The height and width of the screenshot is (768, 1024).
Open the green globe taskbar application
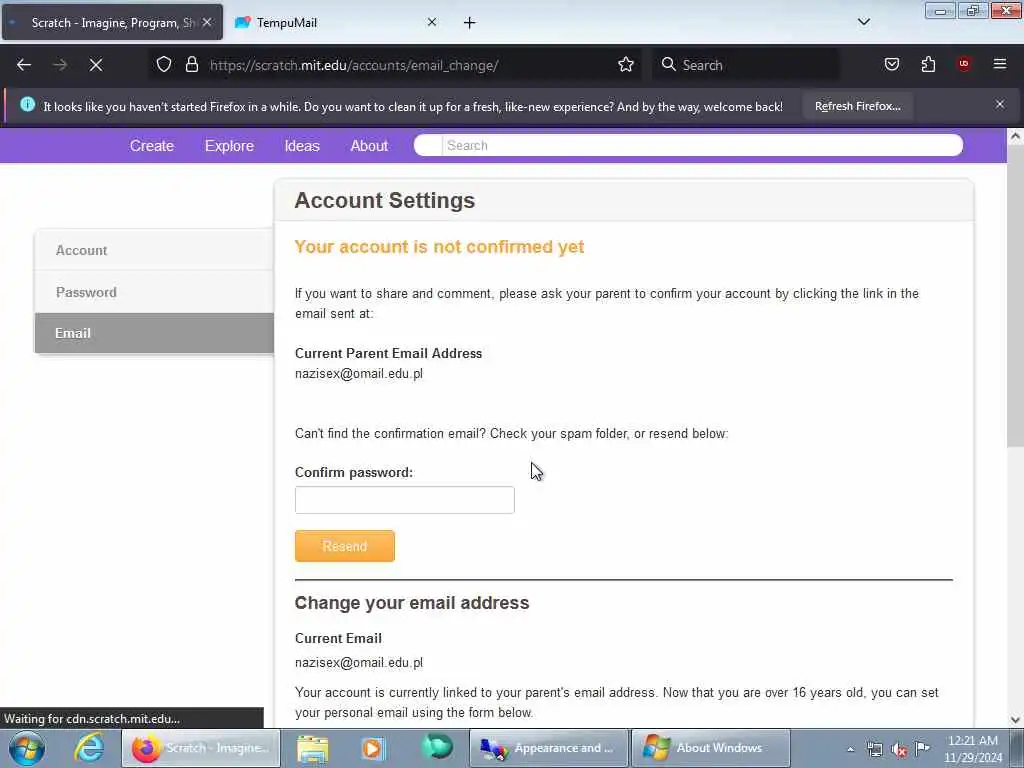click(437, 747)
